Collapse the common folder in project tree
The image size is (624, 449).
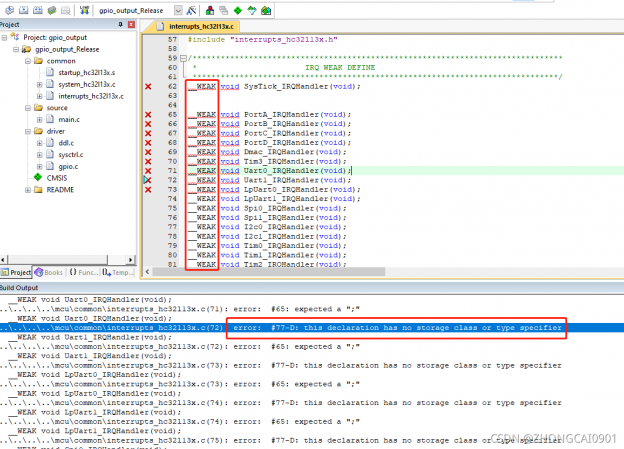coord(26,61)
